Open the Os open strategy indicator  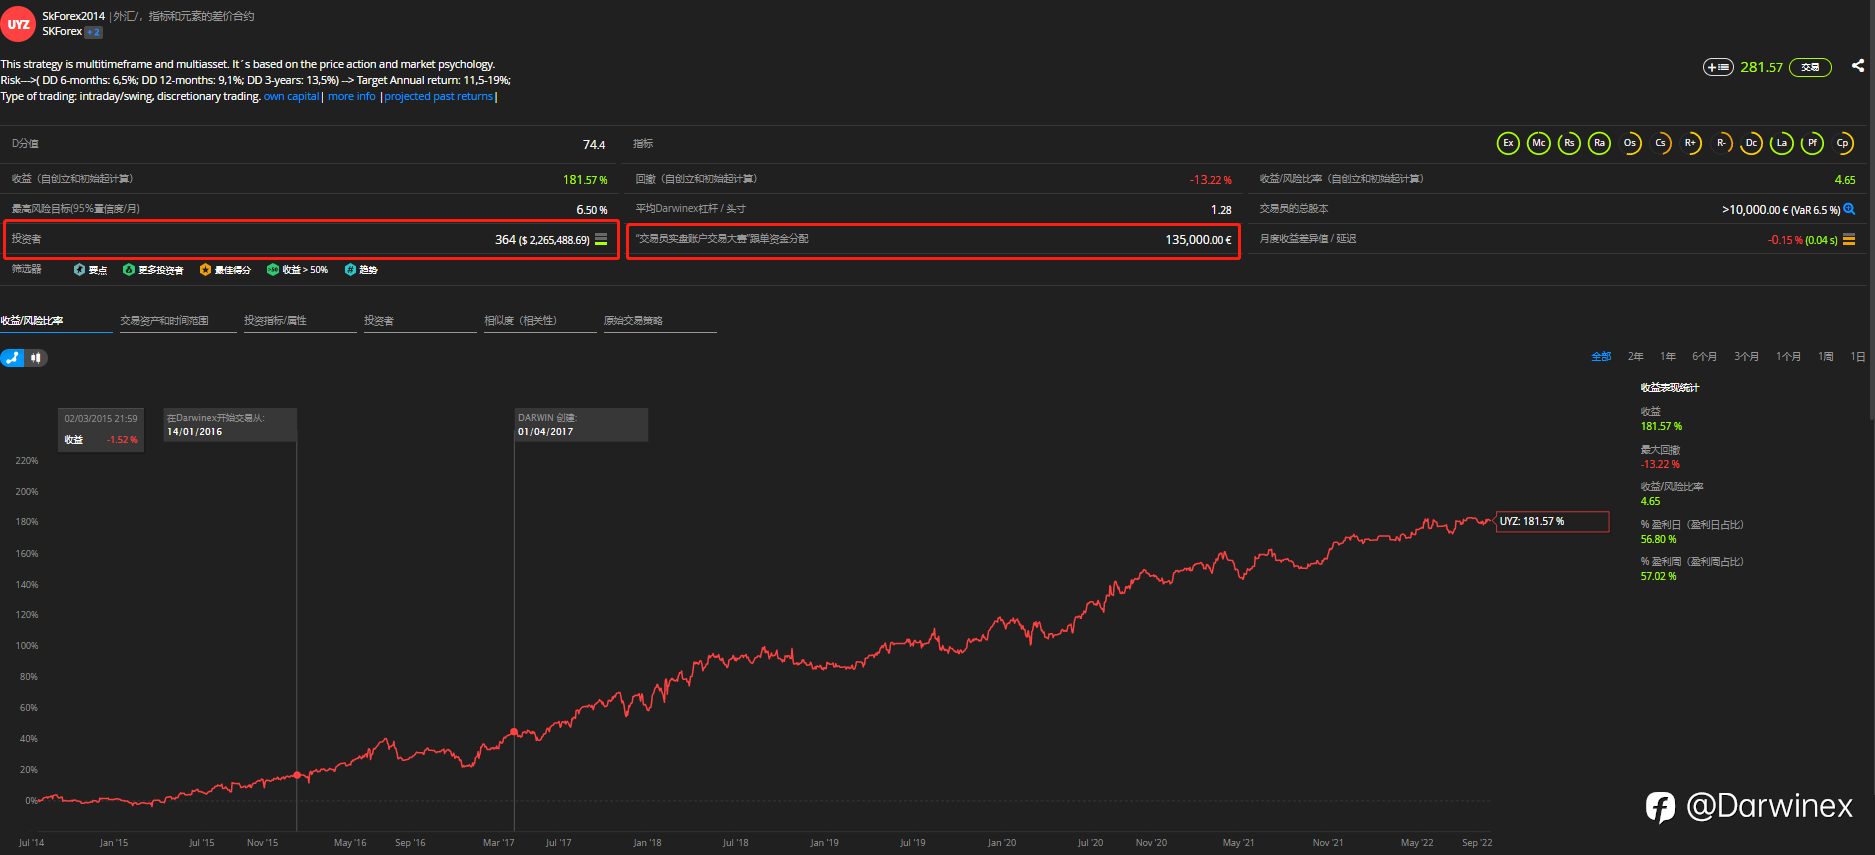click(x=1630, y=143)
